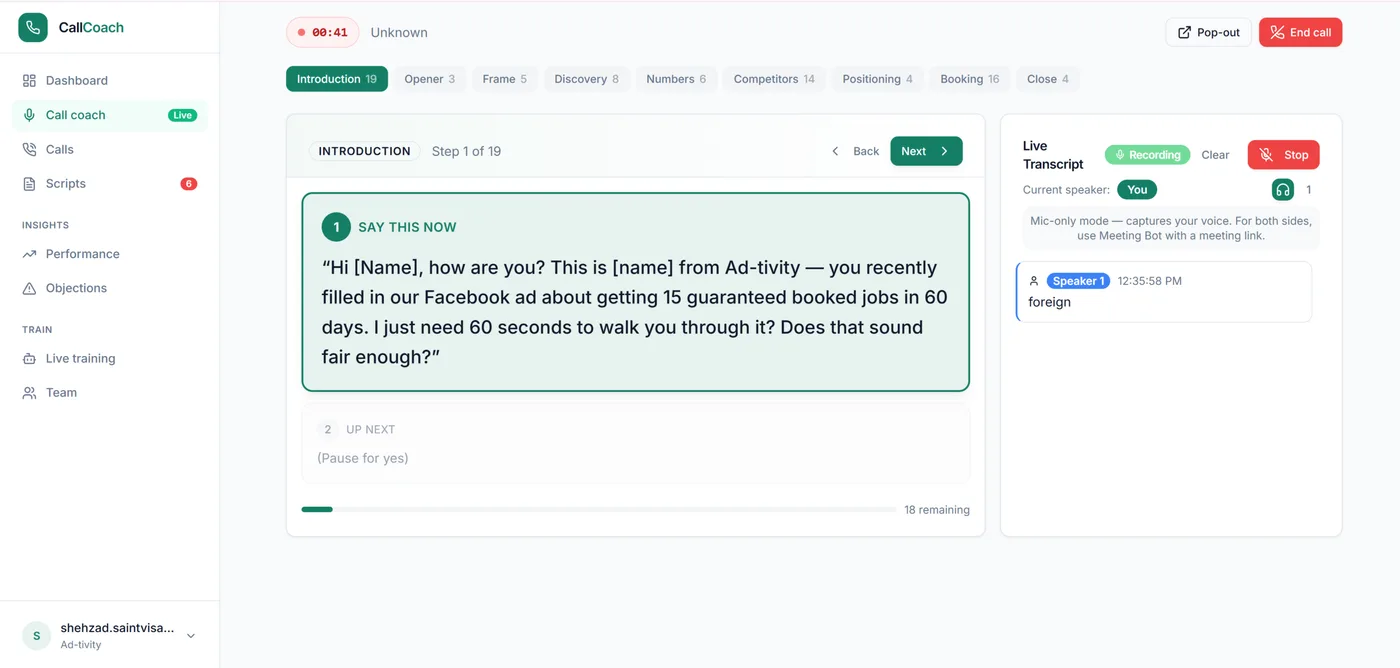Toggle current speaker You pill
The image size is (1400, 668).
click(1137, 189)
